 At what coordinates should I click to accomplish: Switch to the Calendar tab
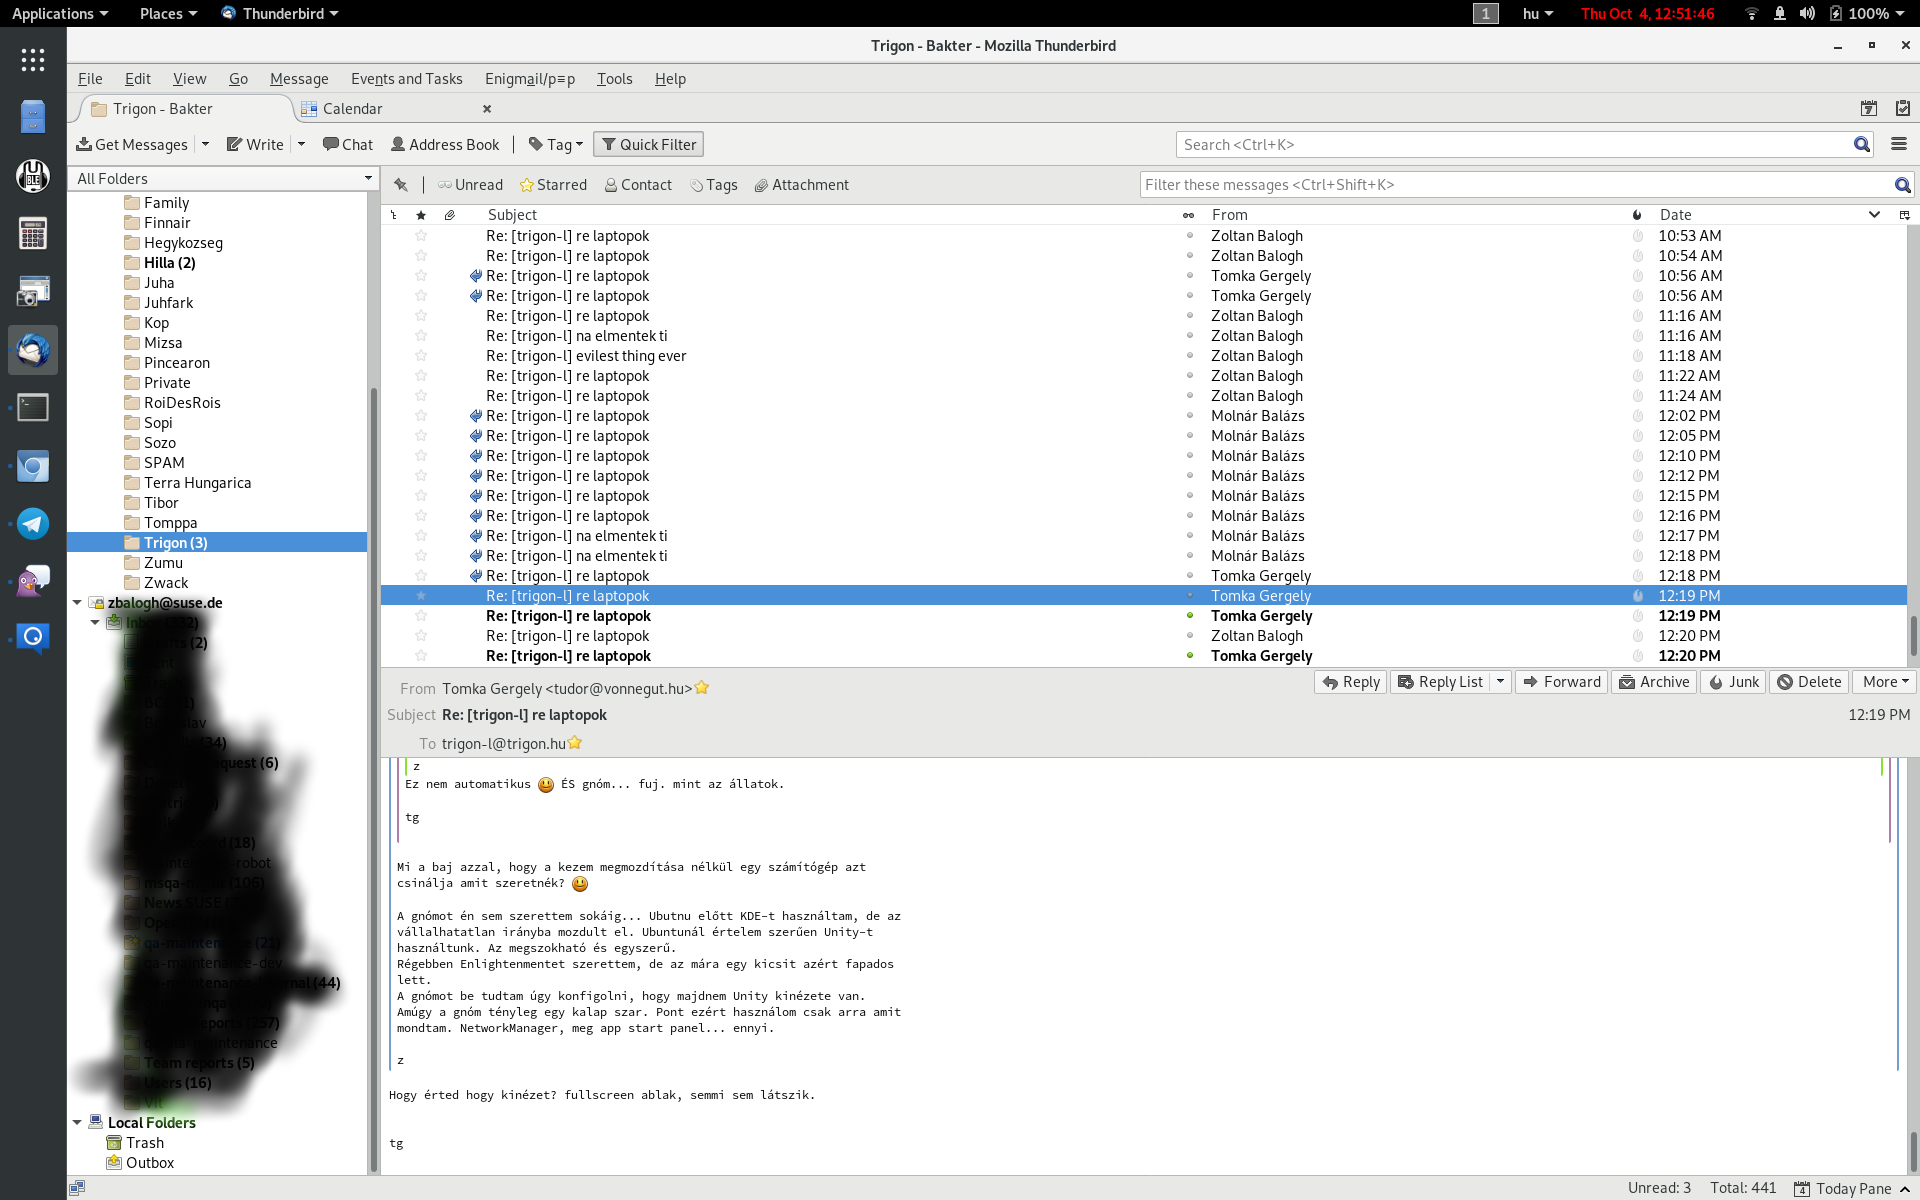(397, 108)
